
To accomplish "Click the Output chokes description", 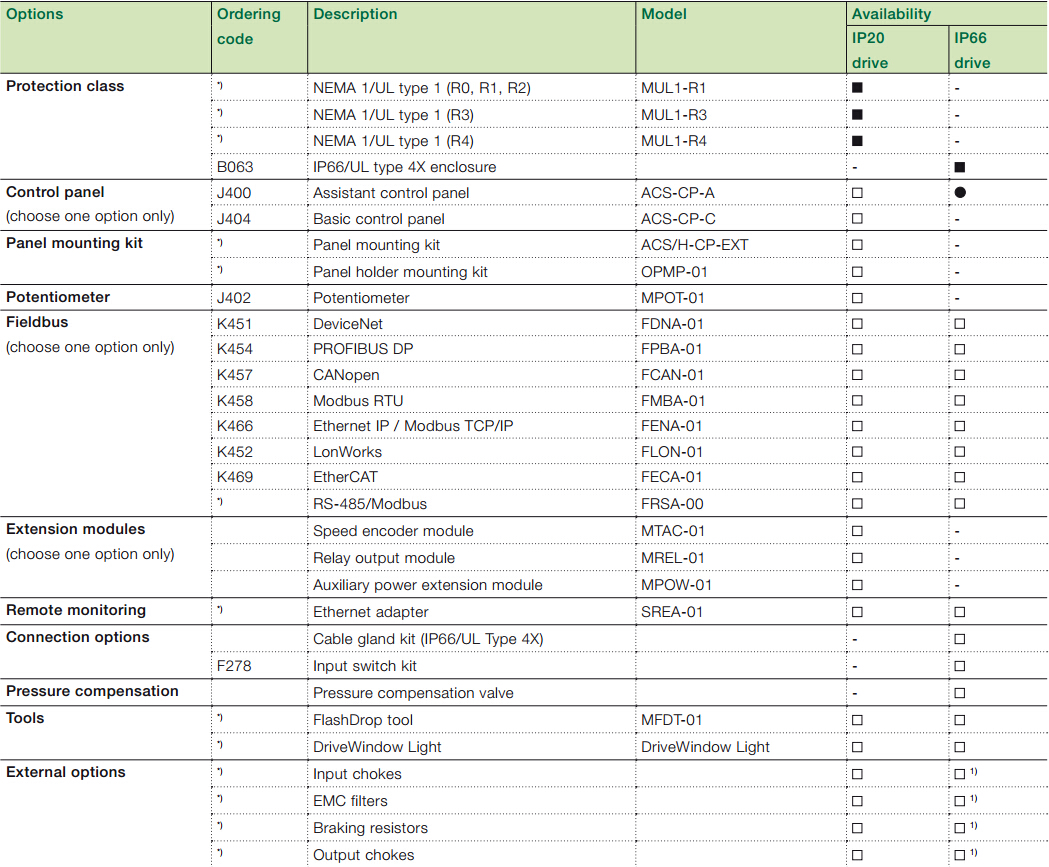I will pyautogui.click(x=363, y=855).
